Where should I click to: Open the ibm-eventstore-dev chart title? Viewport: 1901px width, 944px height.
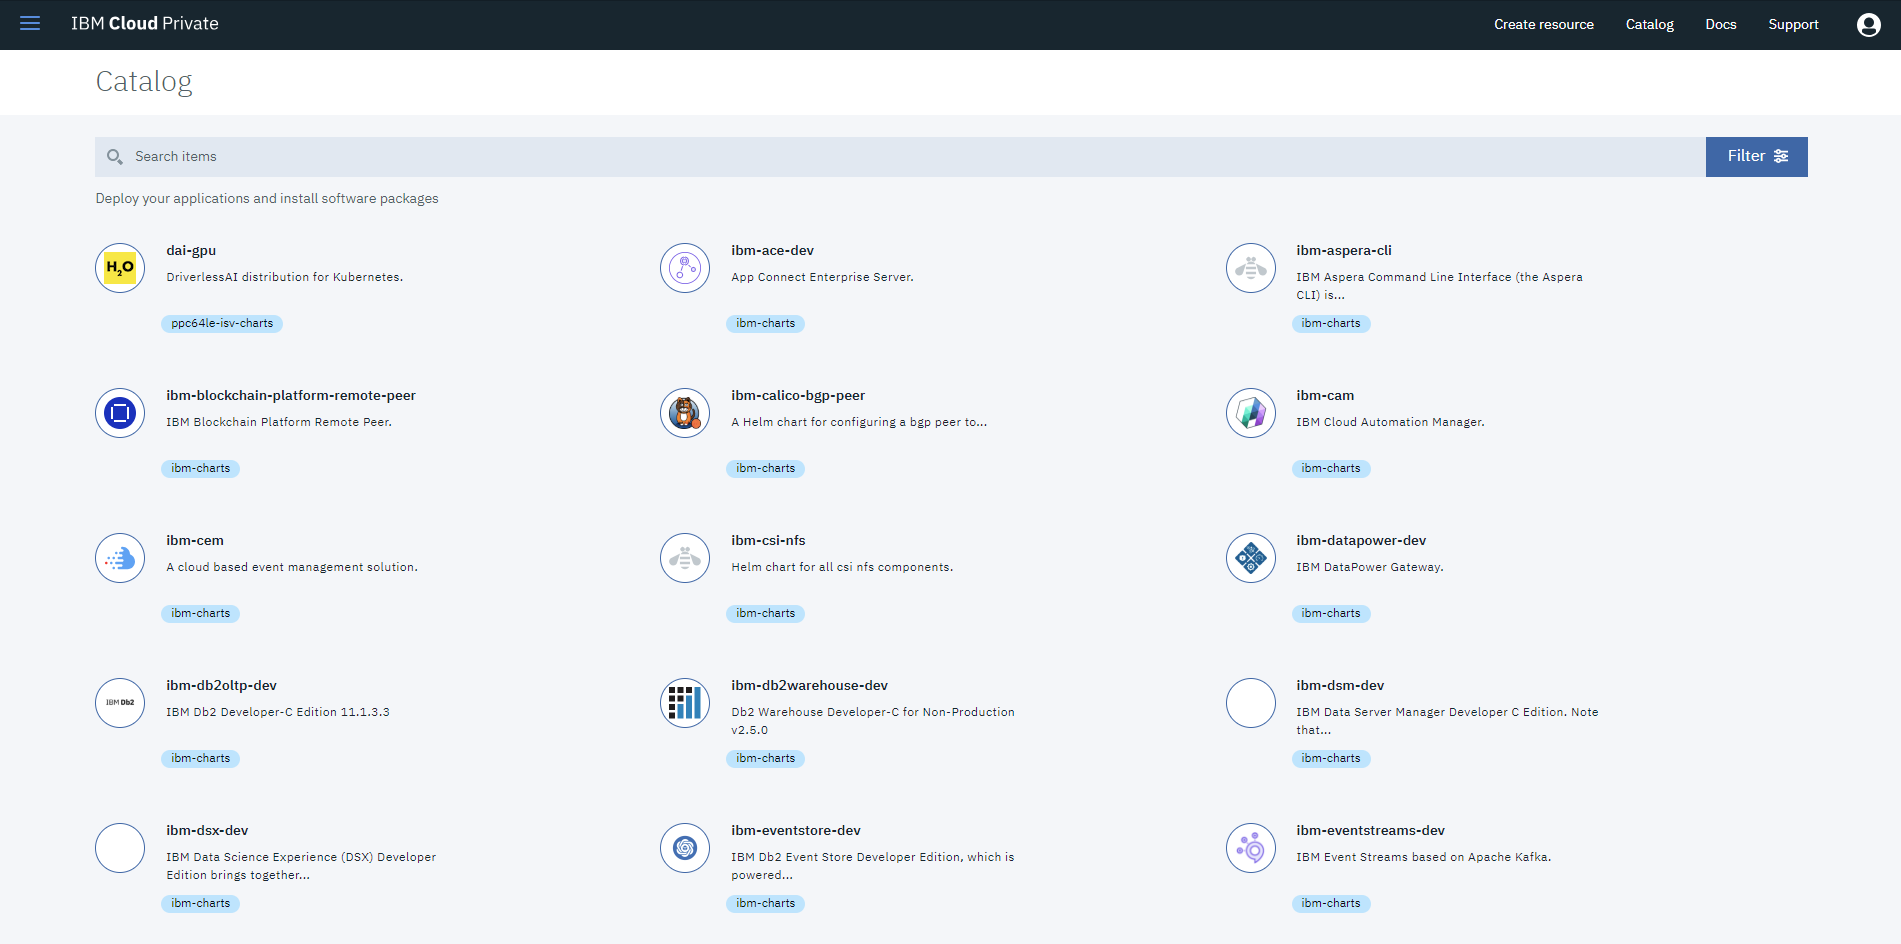[x=796, y=831]
